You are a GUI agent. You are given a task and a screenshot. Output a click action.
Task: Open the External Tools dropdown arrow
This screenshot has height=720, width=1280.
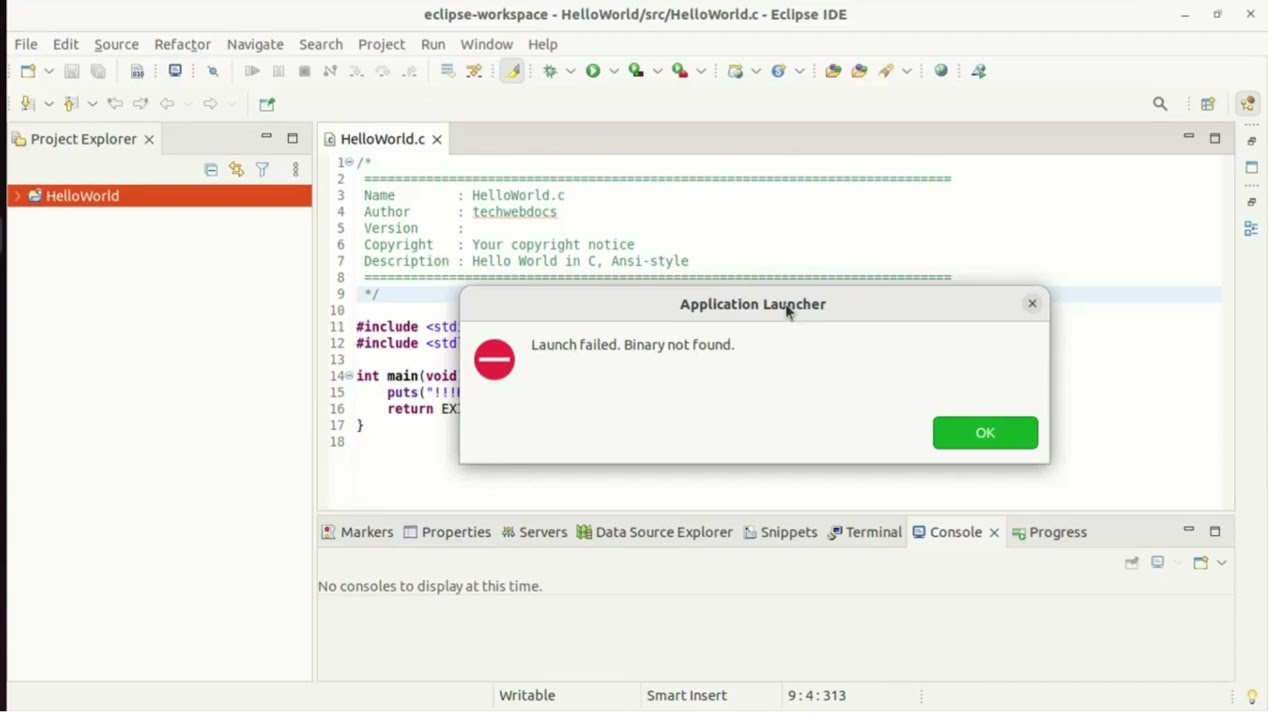pyautogui.click(x=701, y=71)
